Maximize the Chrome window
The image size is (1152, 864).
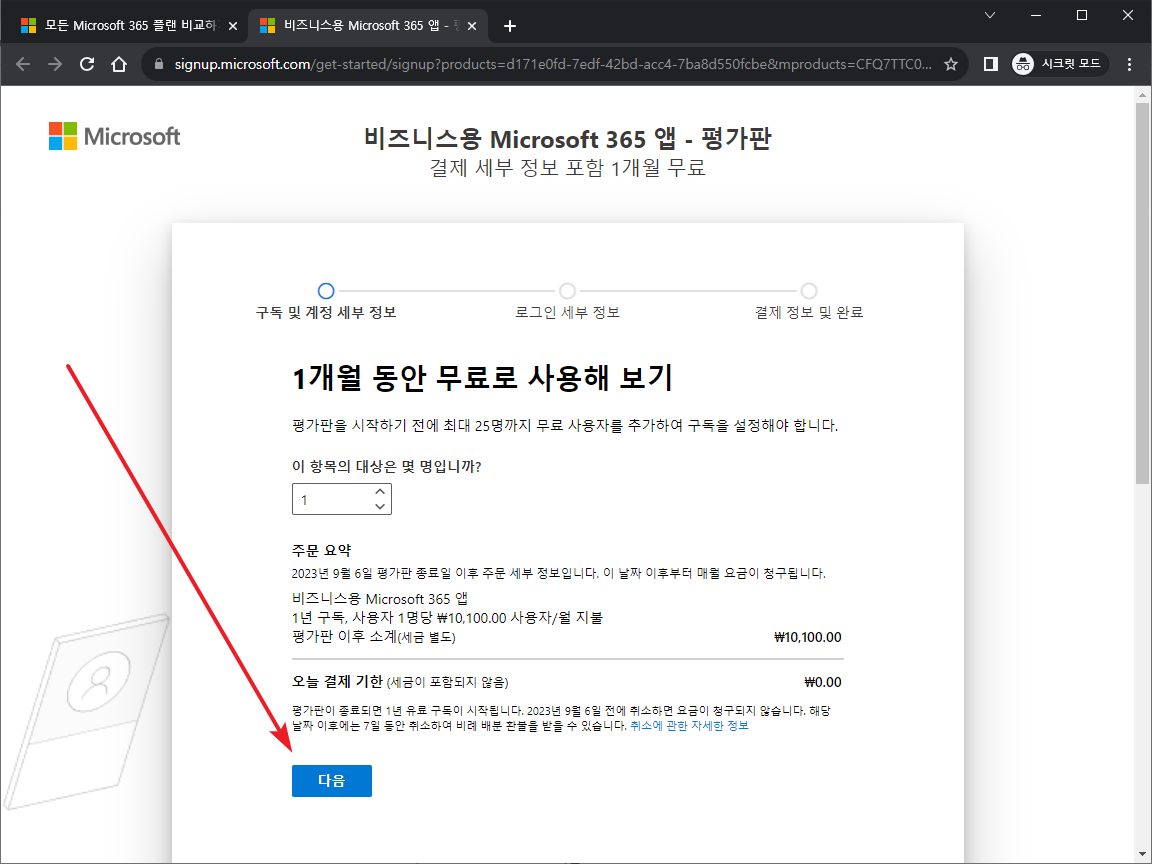1082,15
